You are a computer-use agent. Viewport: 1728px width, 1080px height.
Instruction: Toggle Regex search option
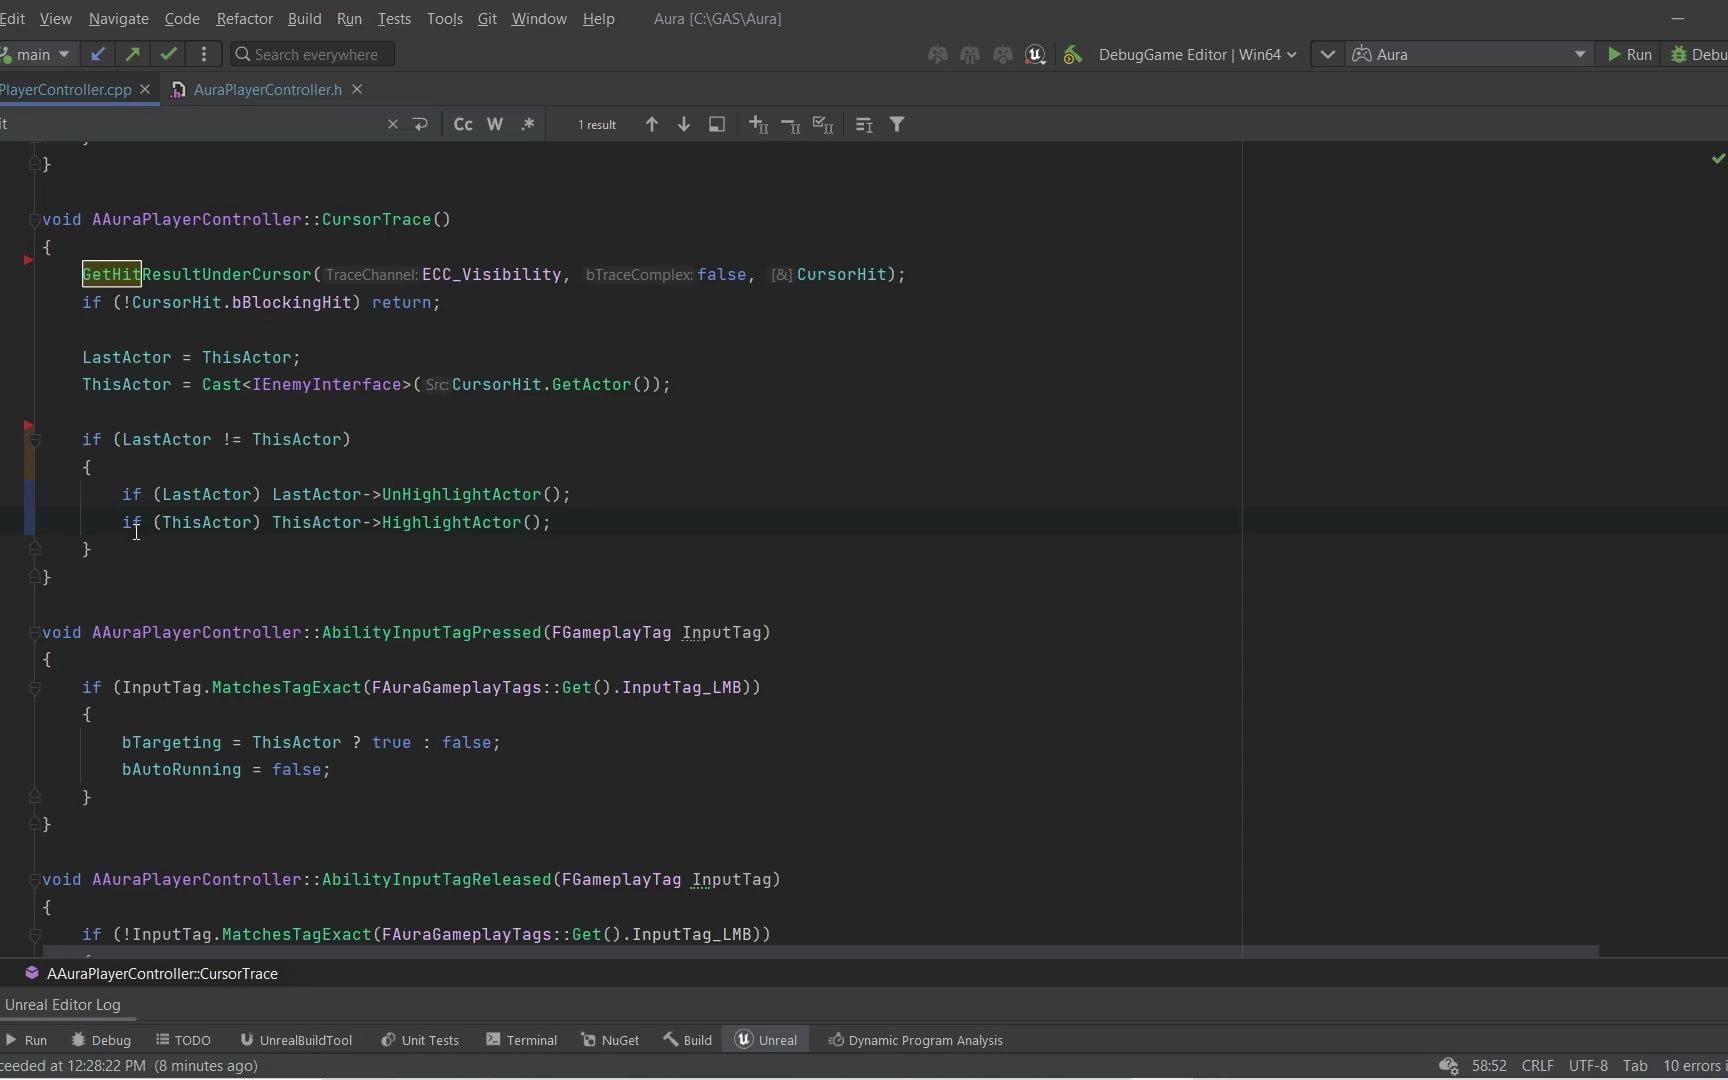point(527,124)
